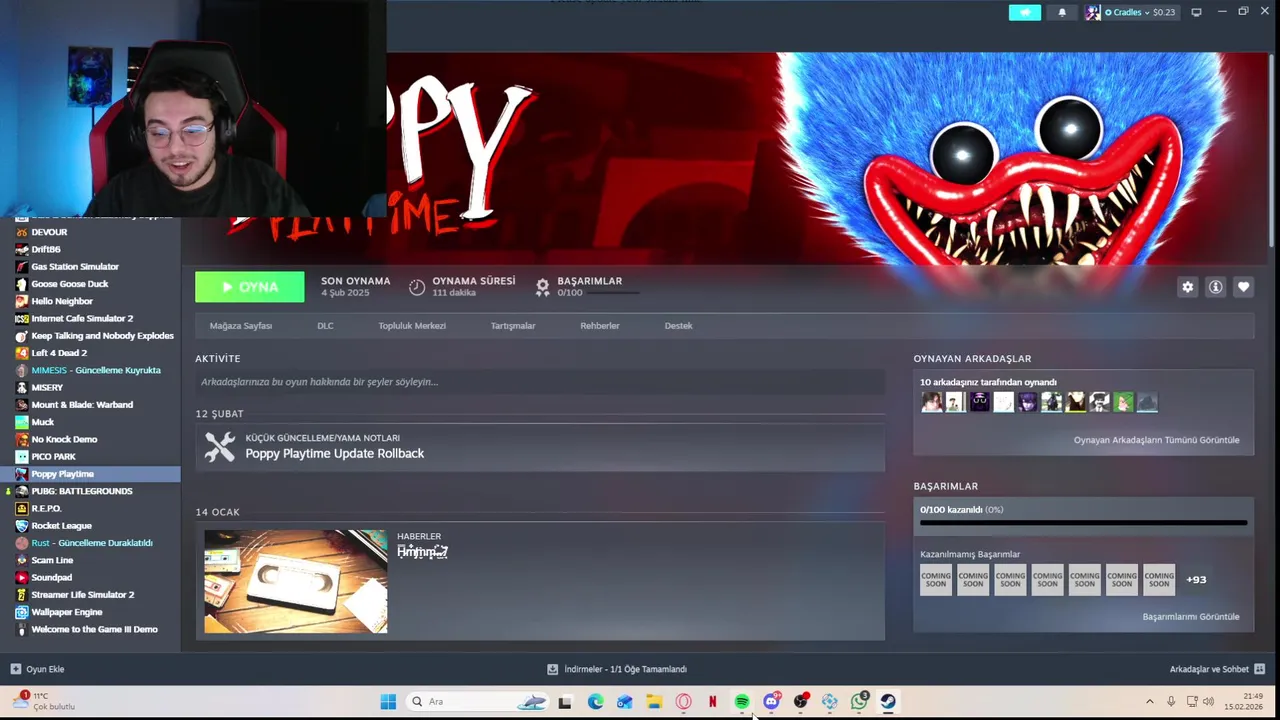Show hidden system tray icons chevron
Image resolution: width=1280 pixels, height=720 pixels.
pyautogui.click(x=1149, y=702)
